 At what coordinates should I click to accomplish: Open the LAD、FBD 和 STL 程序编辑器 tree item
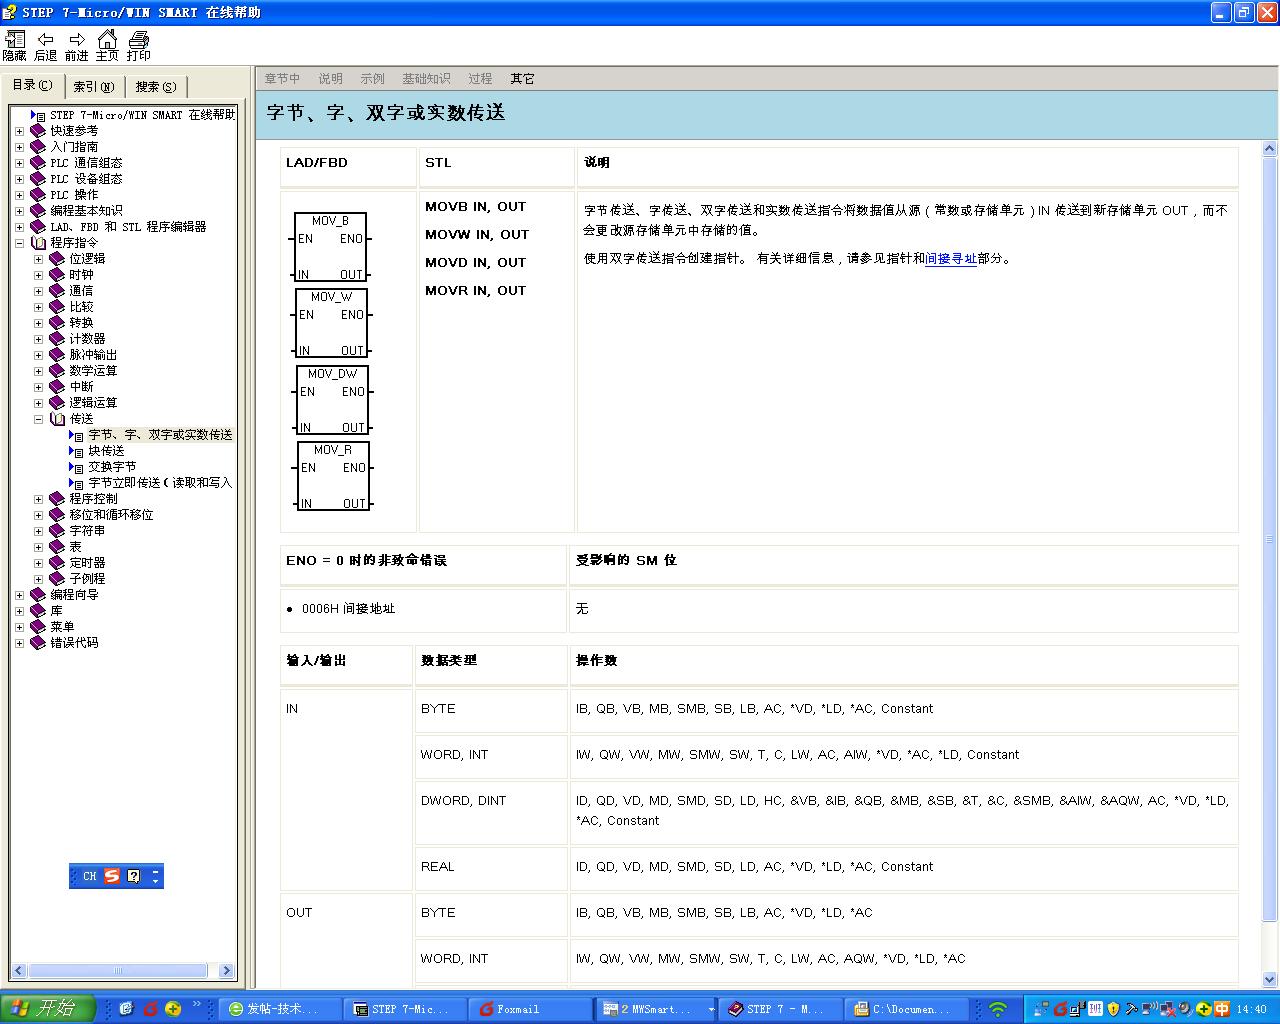coord(128,227)
